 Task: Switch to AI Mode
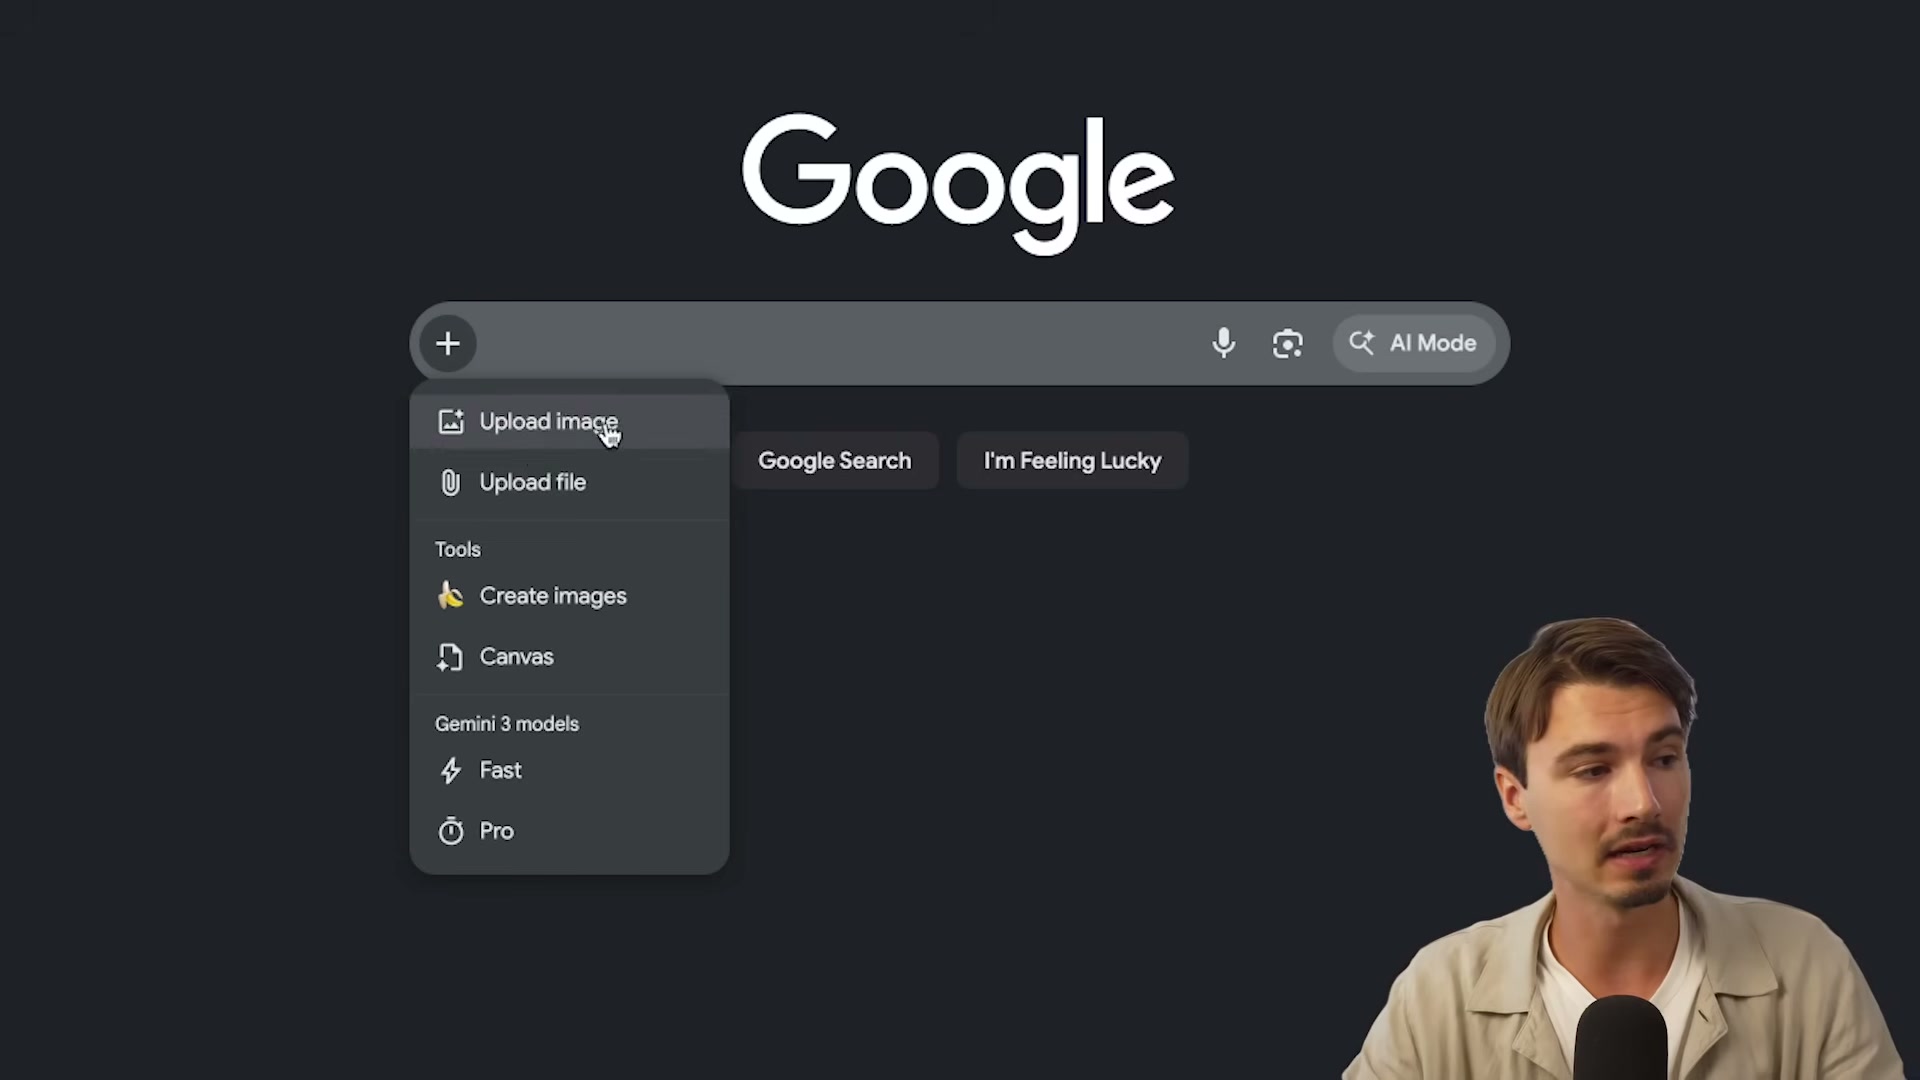[x=1413, y=344]
